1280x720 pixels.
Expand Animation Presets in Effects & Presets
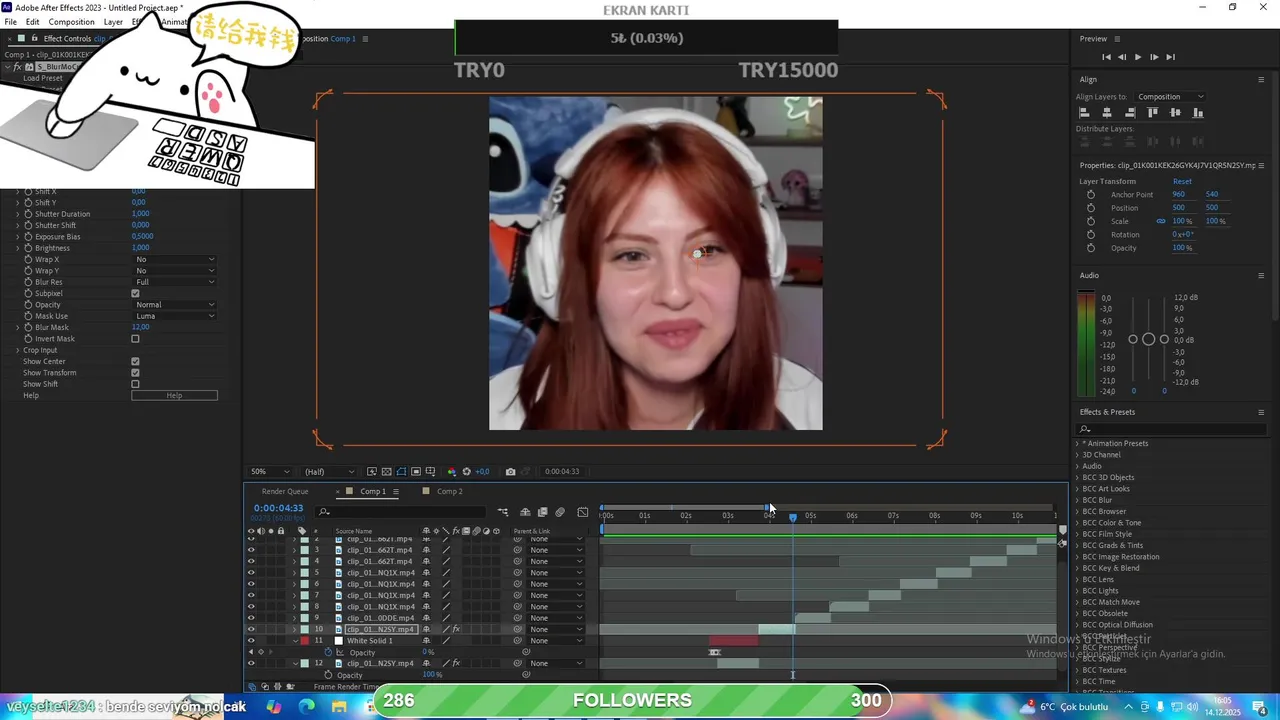(x=1078, y=444)
